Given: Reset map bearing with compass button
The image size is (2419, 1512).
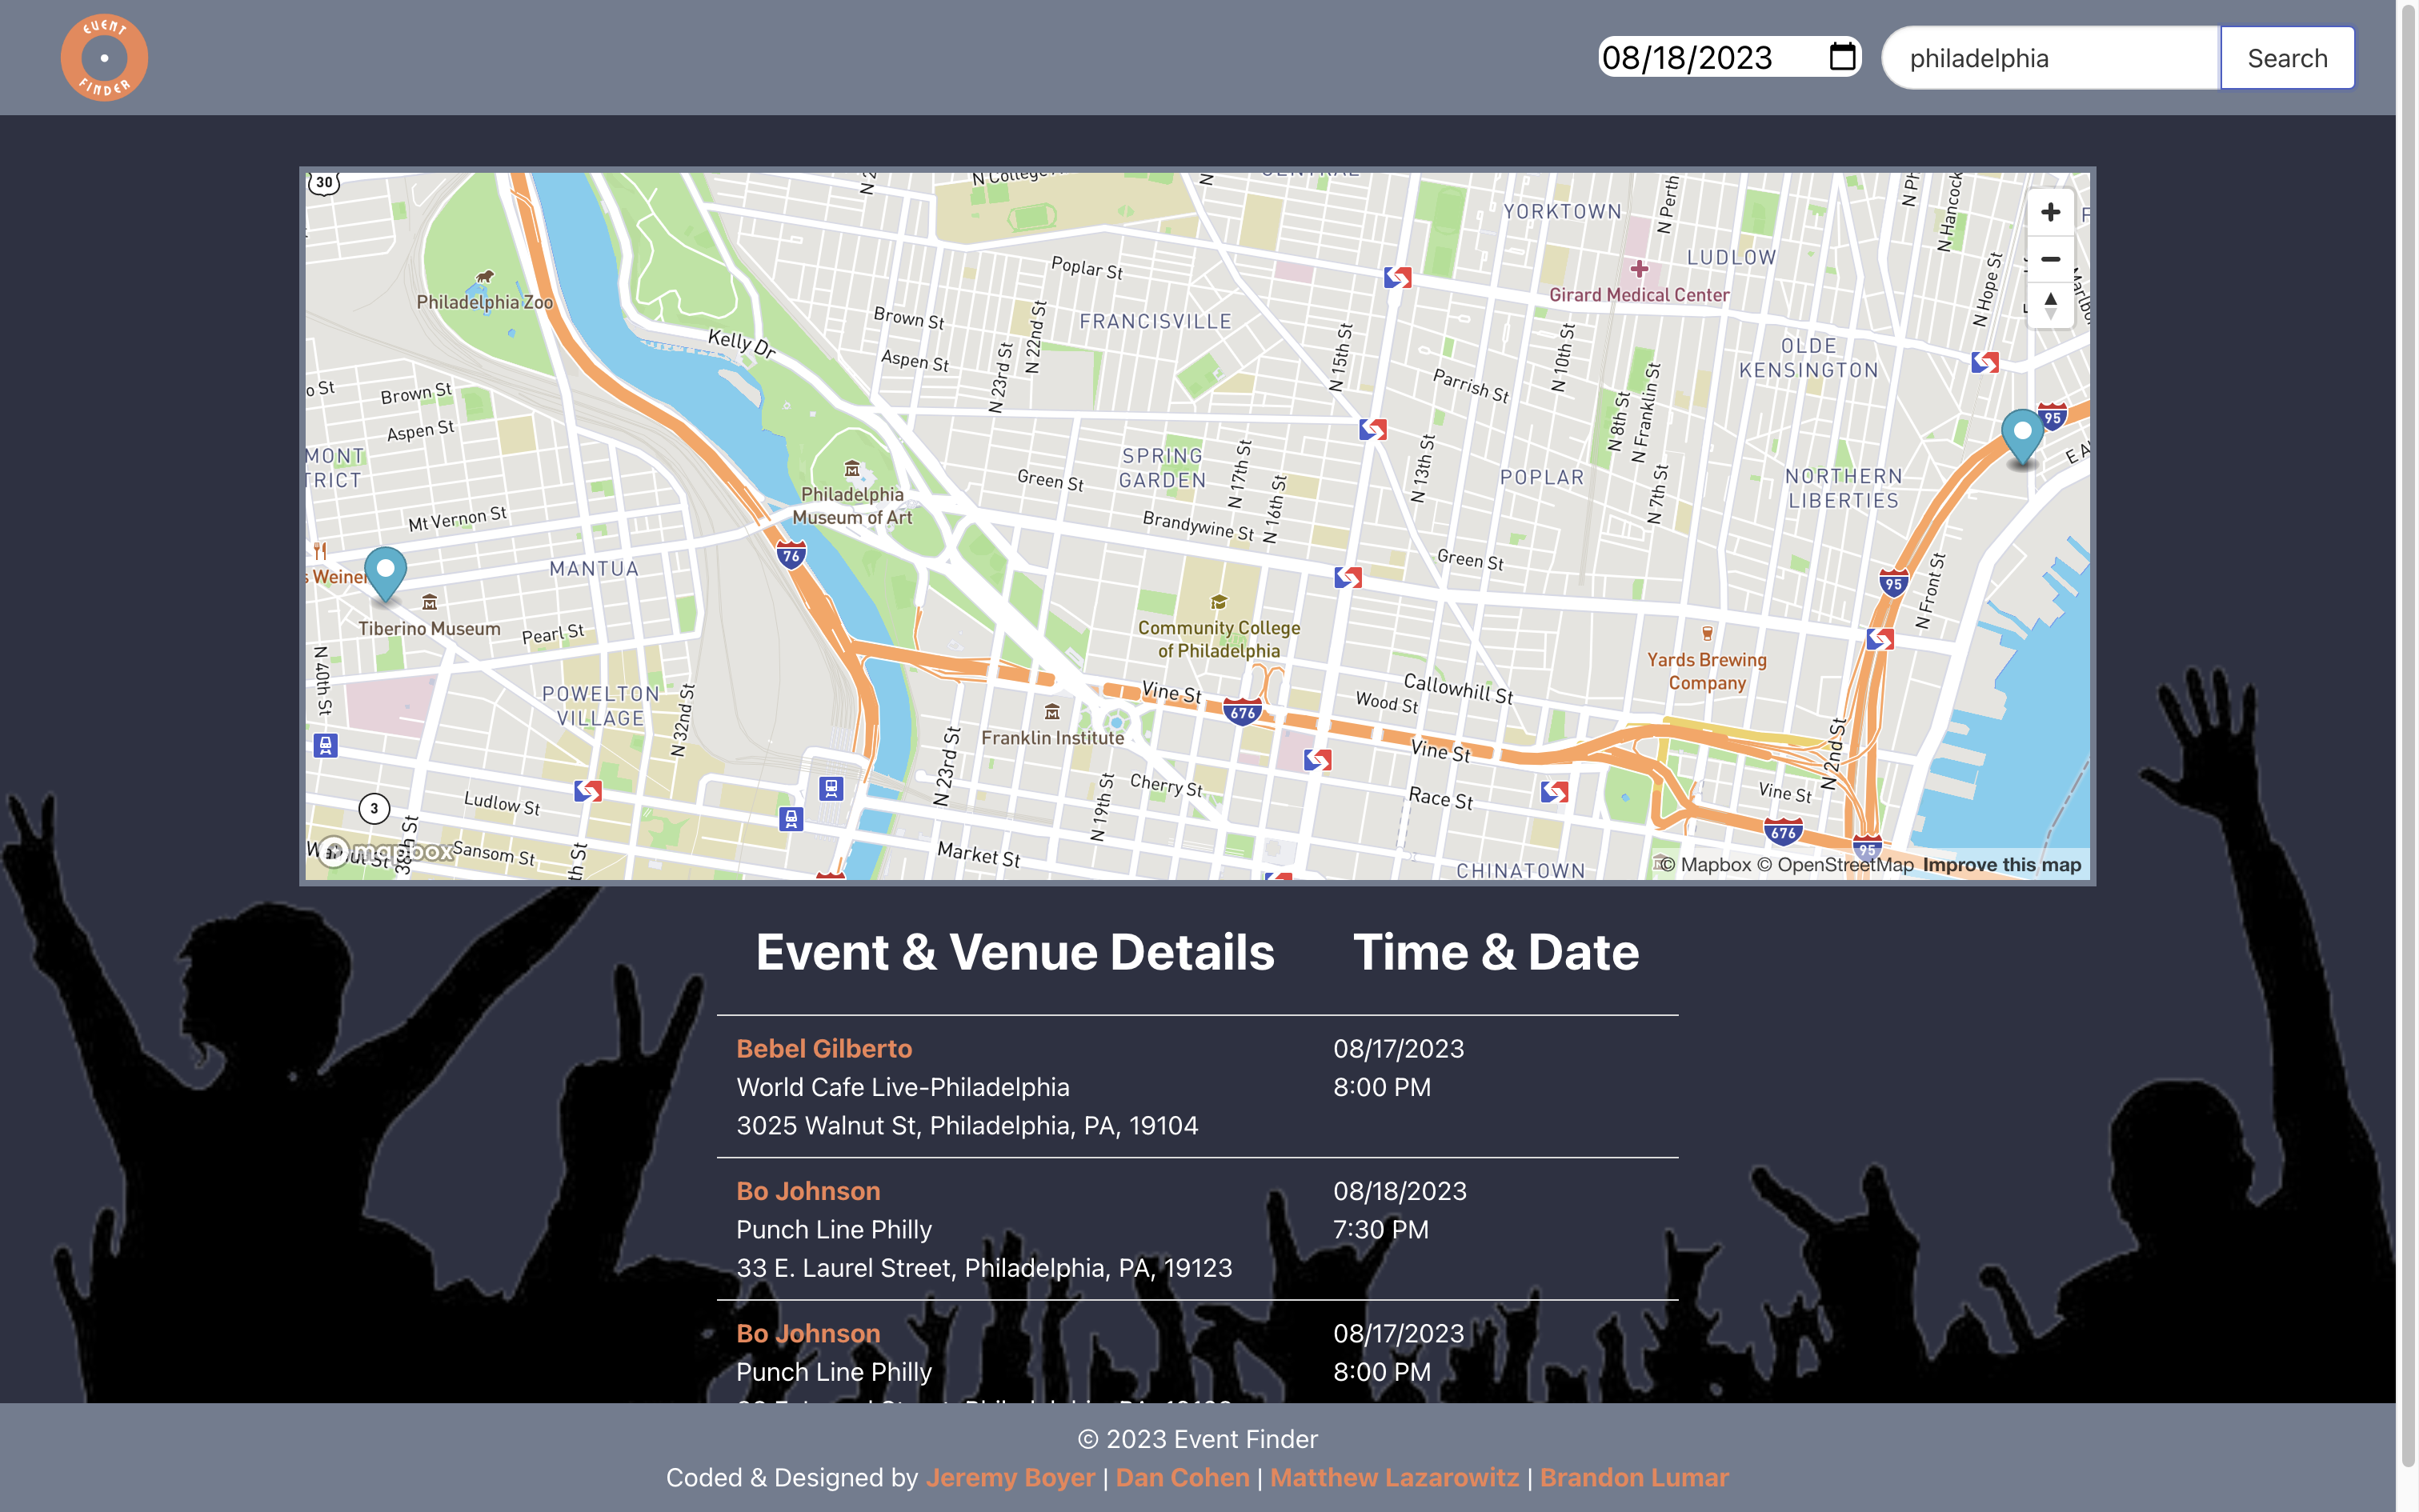Looking at the screenshot, I should point(2049,305).
